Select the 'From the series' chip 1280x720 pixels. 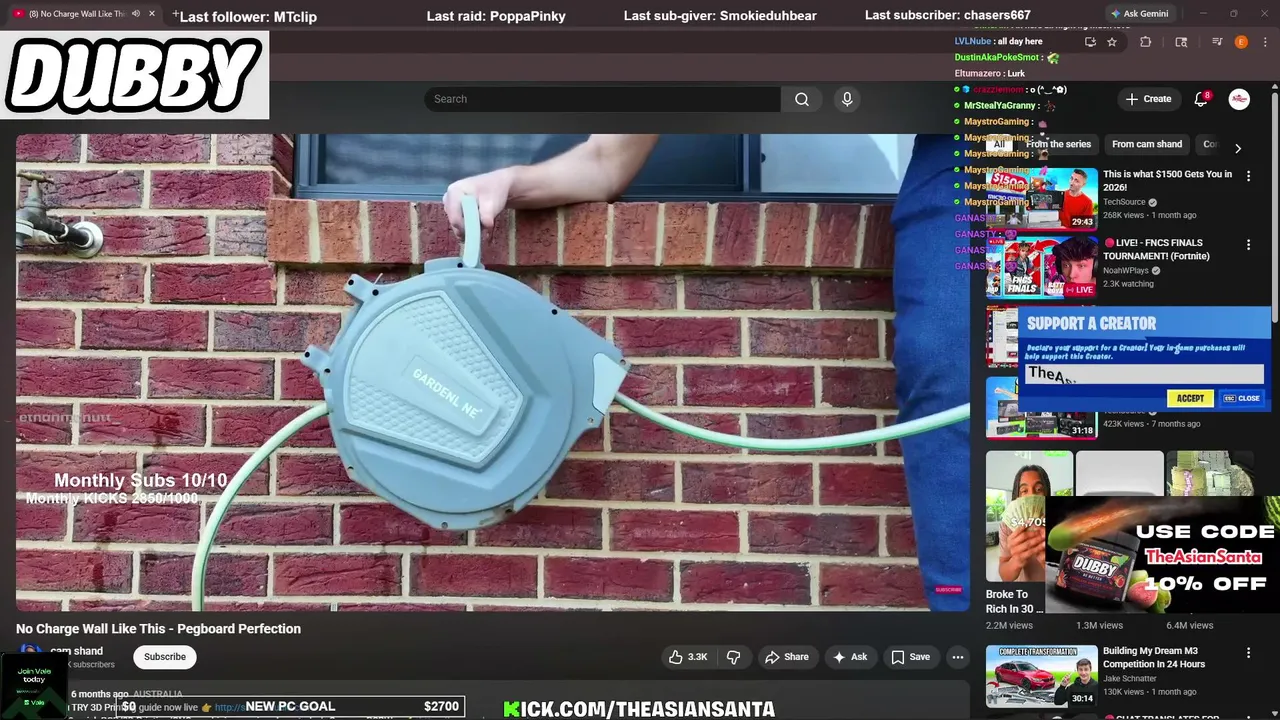coord(1058,144)
